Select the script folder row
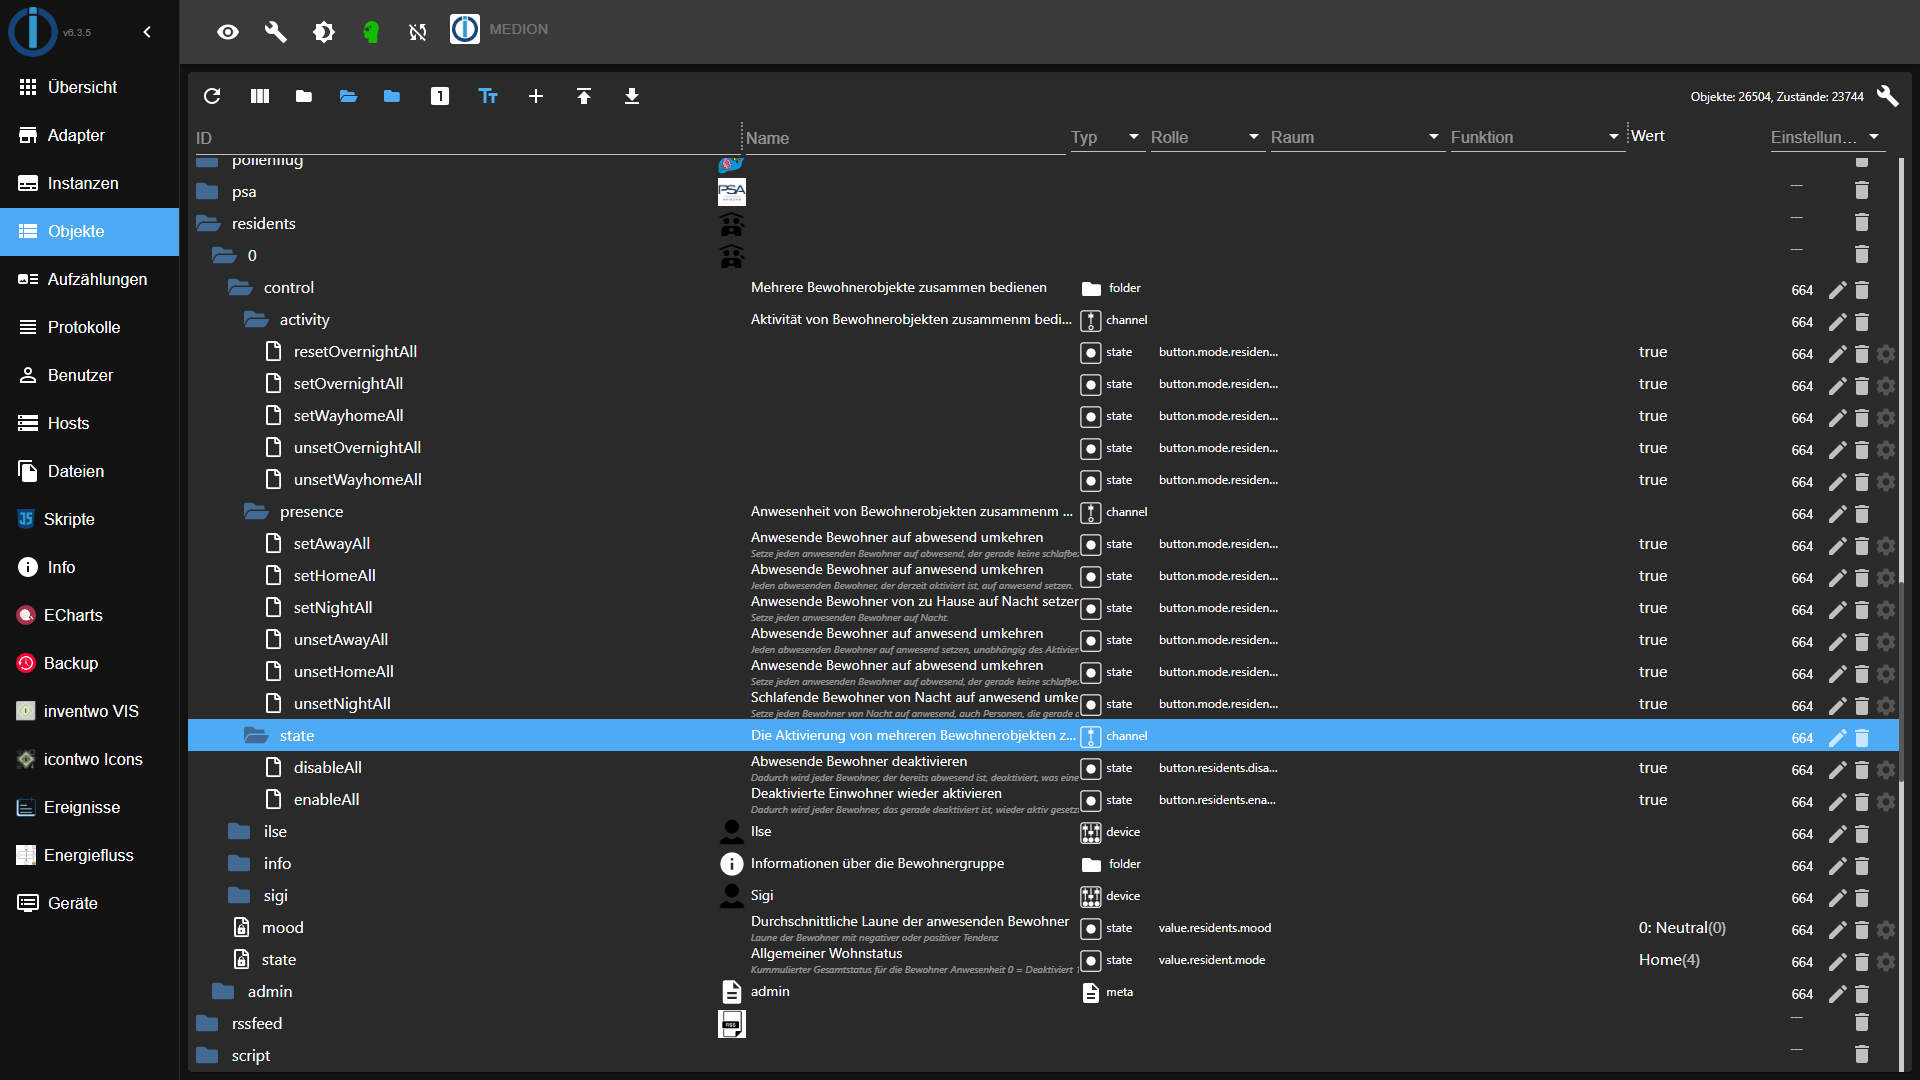The width and height of the screenshot is (1920, 1080). click(x=1043, y=1055)
